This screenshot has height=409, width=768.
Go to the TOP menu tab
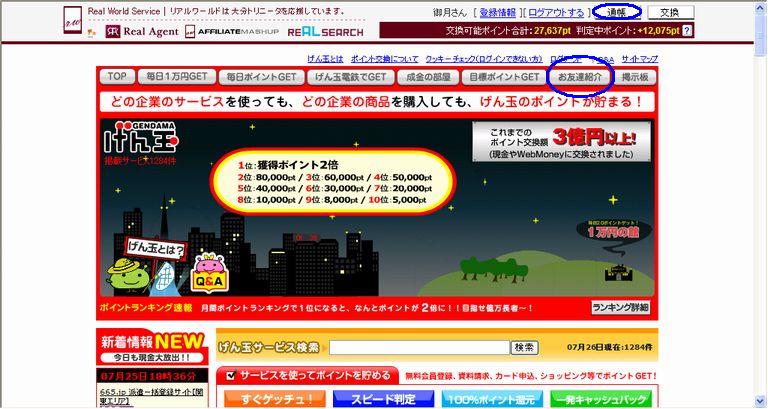point(117,77)
